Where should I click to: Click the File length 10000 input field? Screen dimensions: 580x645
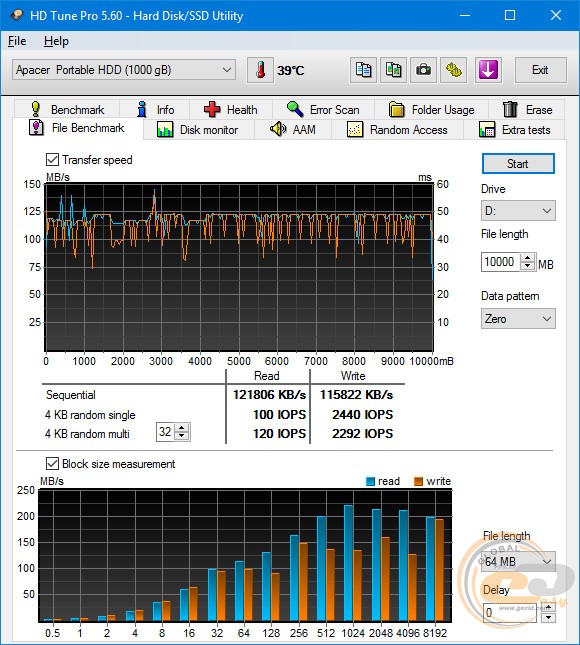click(x=501, y=262)
